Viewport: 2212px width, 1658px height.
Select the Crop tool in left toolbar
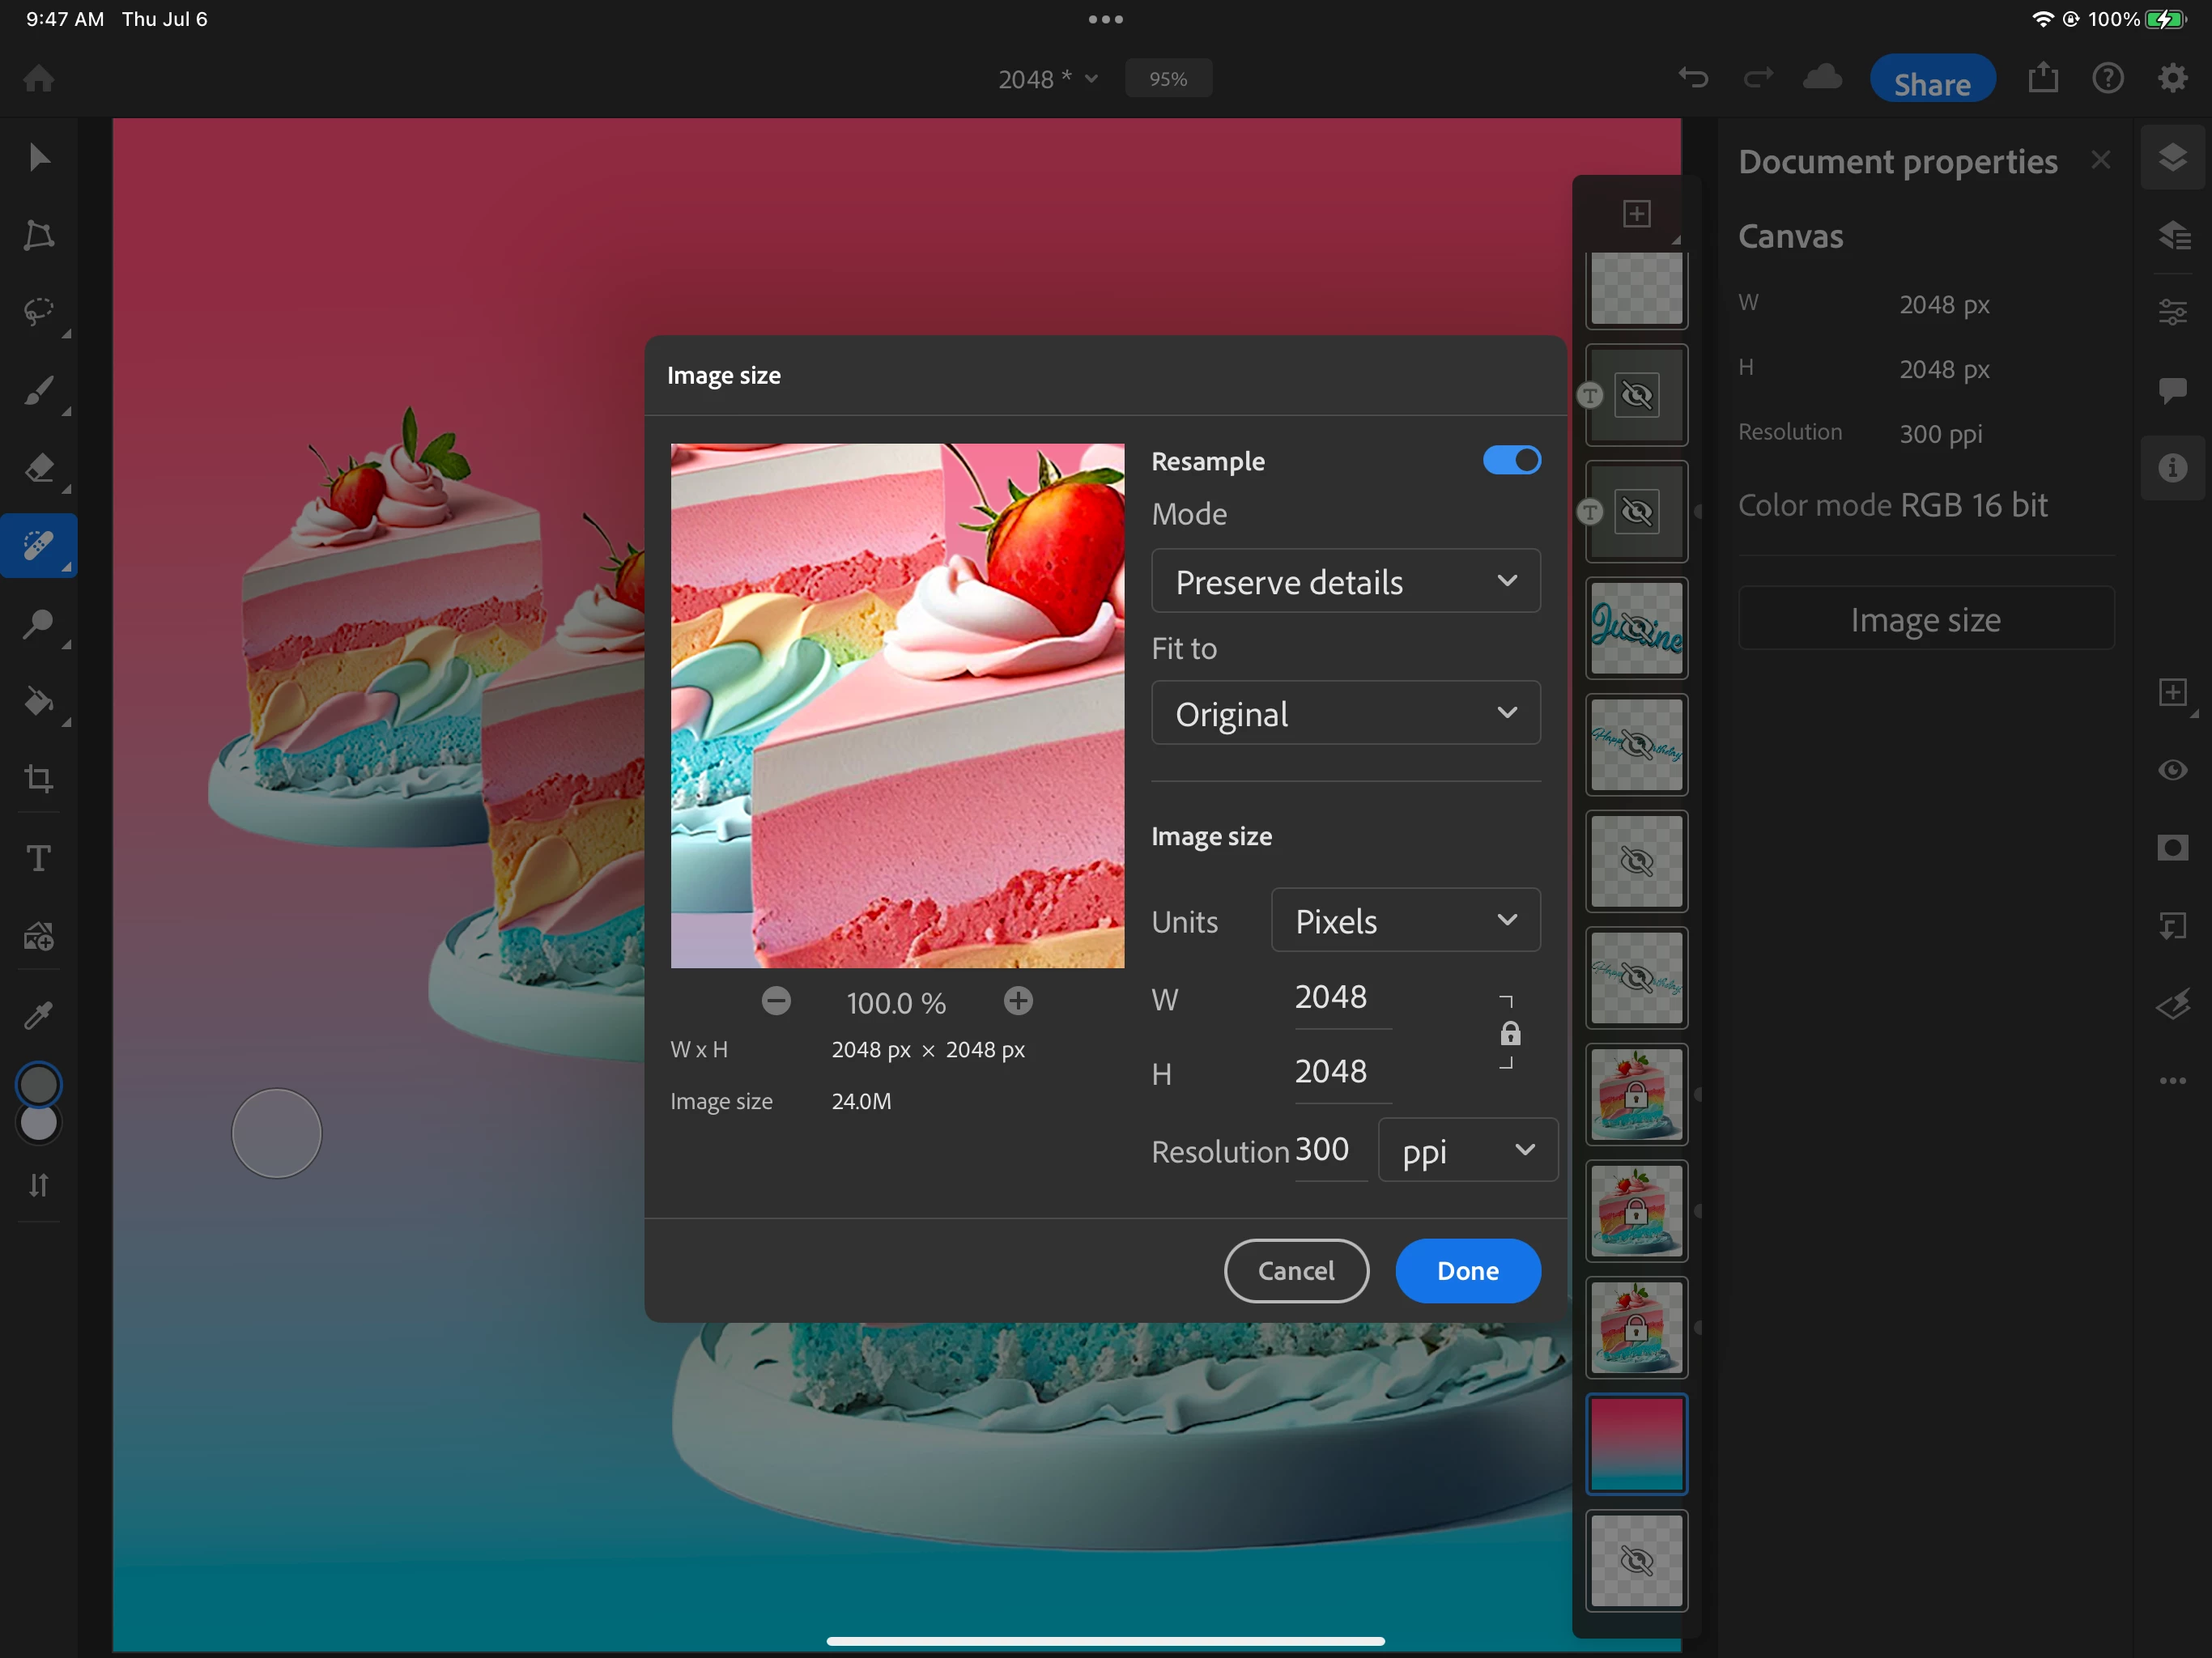coord(38,779)
